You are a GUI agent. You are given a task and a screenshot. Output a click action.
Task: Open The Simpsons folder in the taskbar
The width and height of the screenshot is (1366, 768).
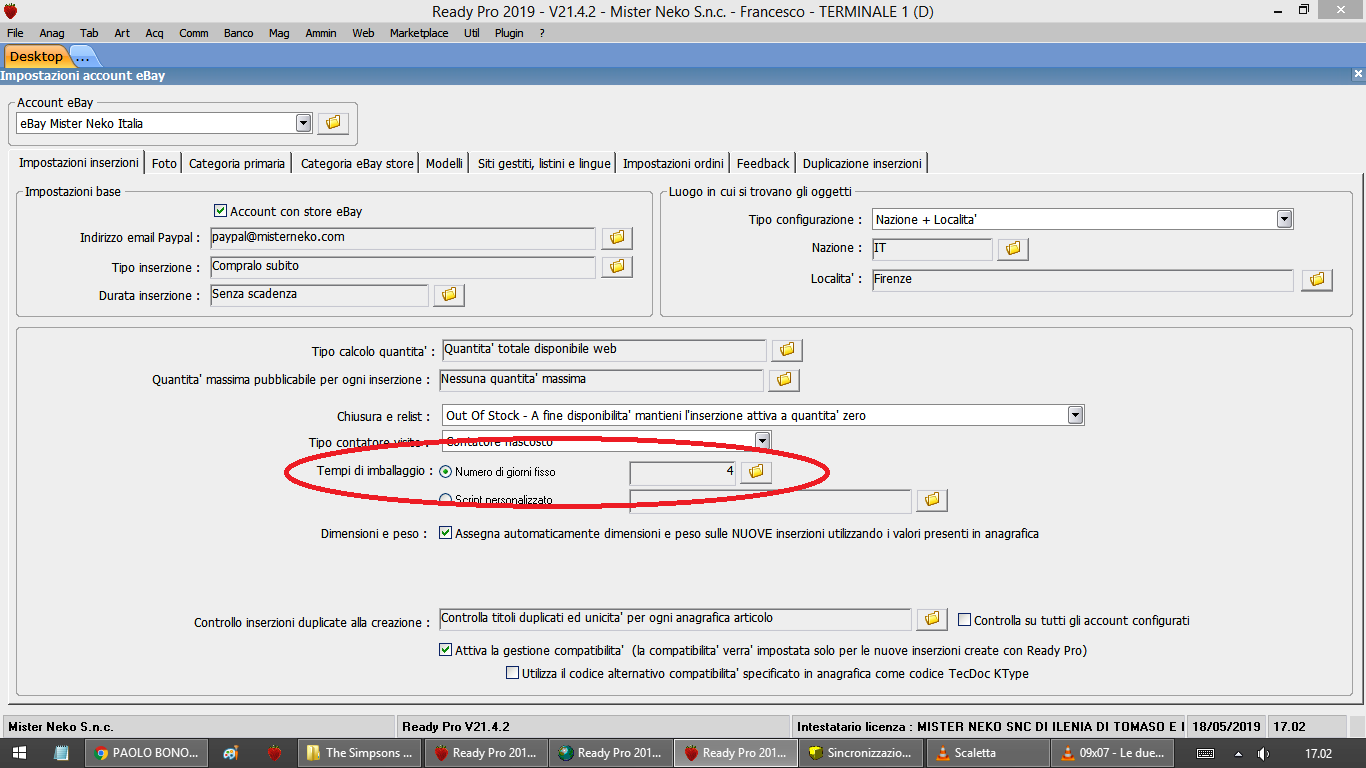point(359,753)
